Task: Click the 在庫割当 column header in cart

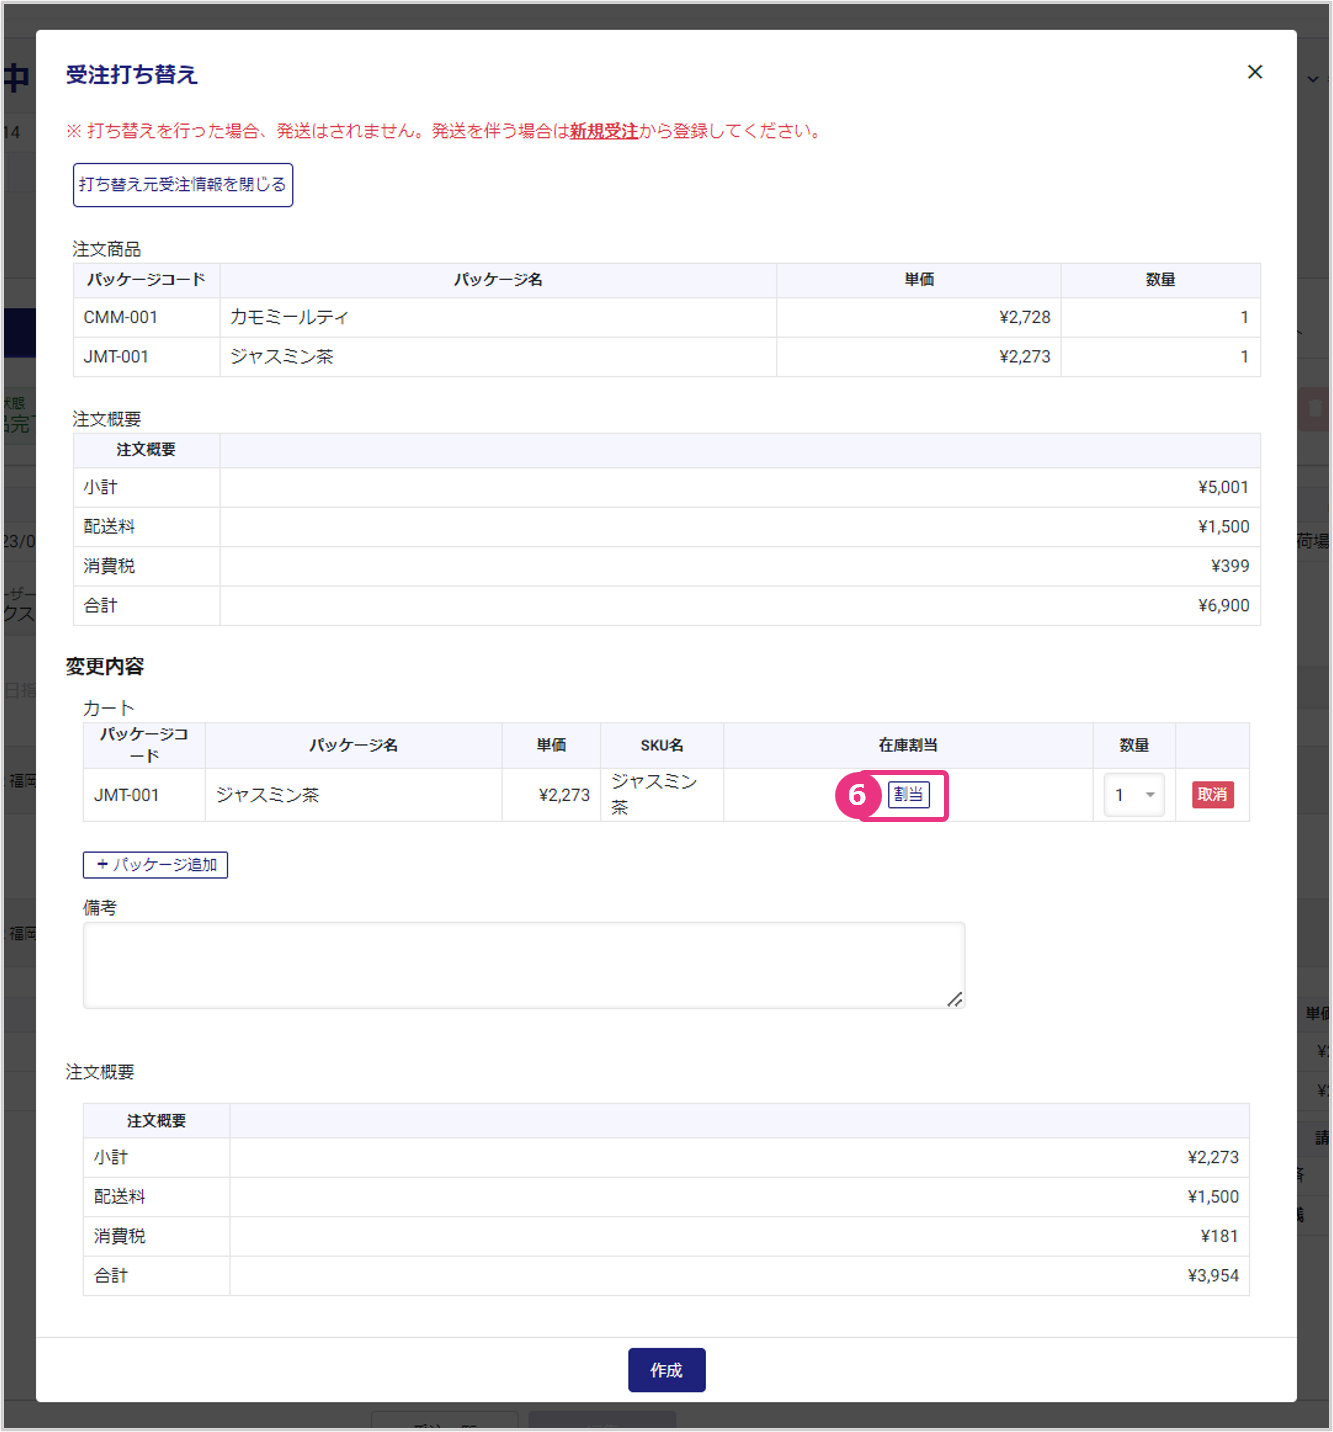Action: [x=907, y=746]
